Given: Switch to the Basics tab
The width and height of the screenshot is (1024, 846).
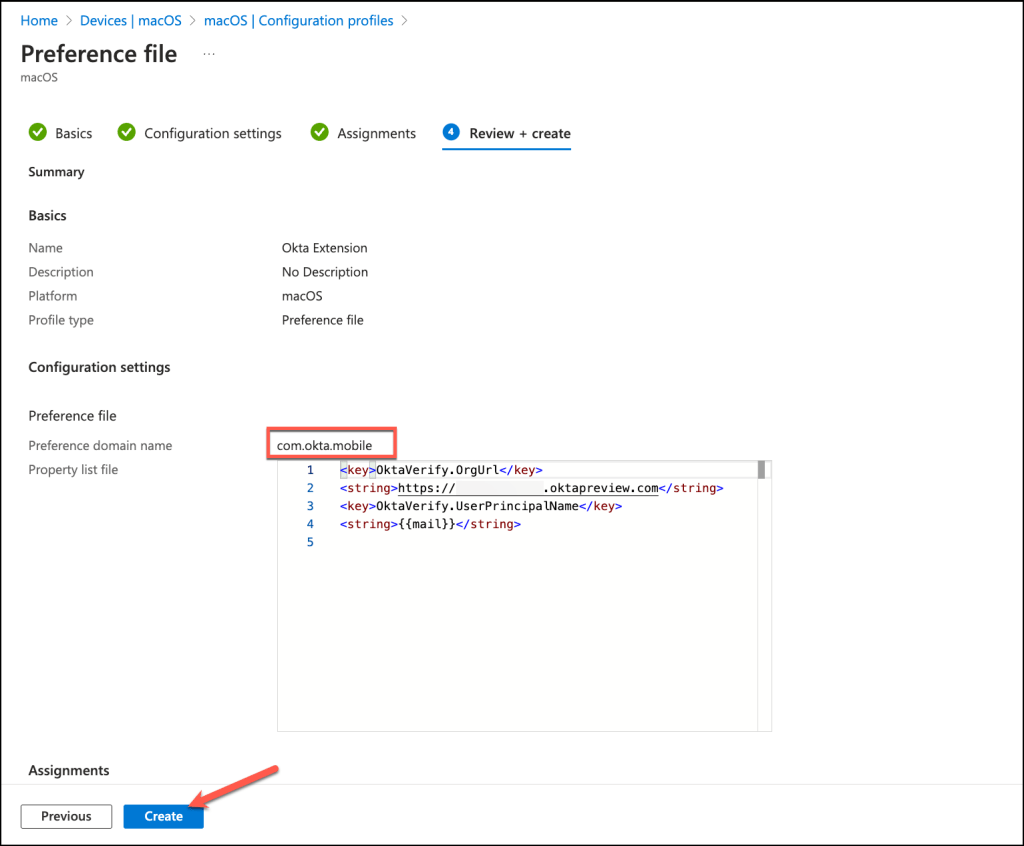Looking at the screenshot, I should (x=73, y=133).
